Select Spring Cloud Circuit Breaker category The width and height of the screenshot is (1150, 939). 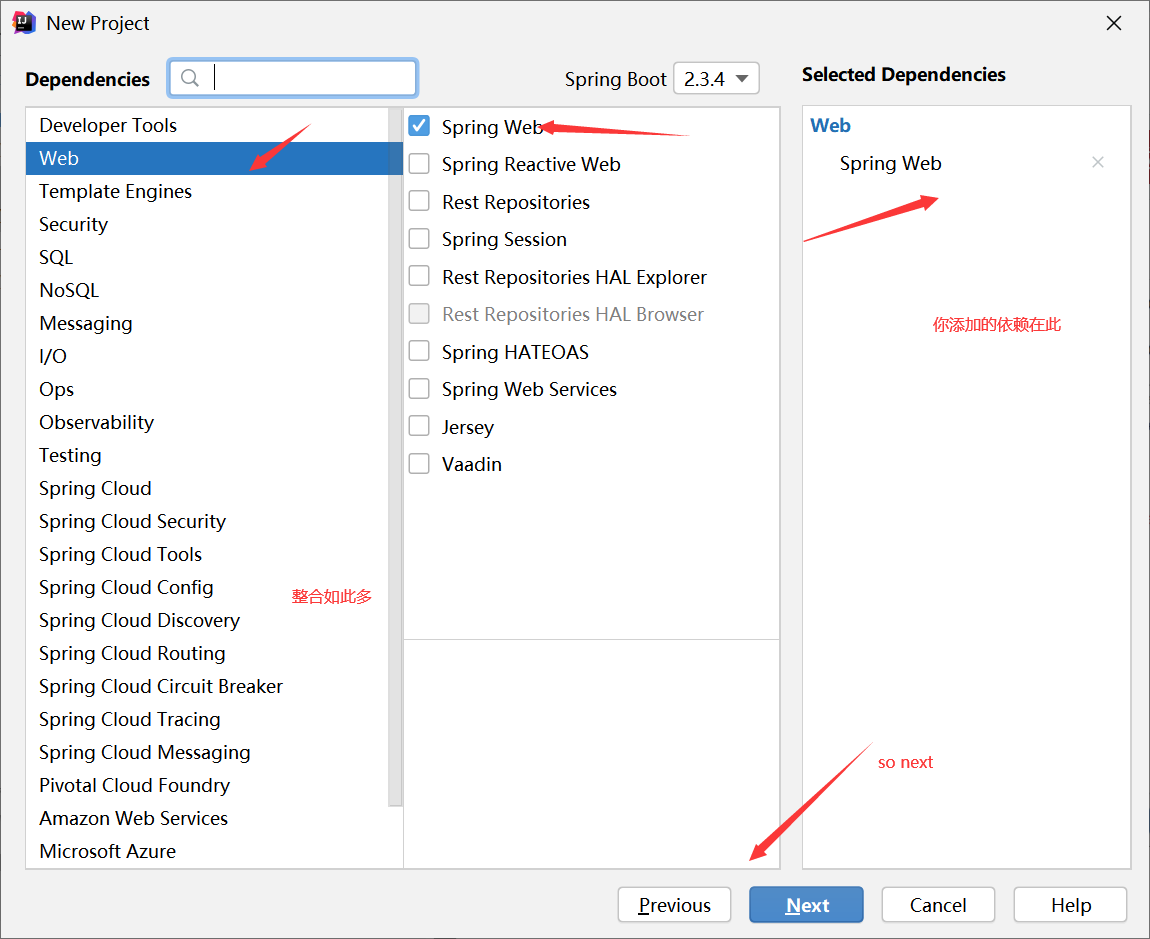click(x=208, y=687)
